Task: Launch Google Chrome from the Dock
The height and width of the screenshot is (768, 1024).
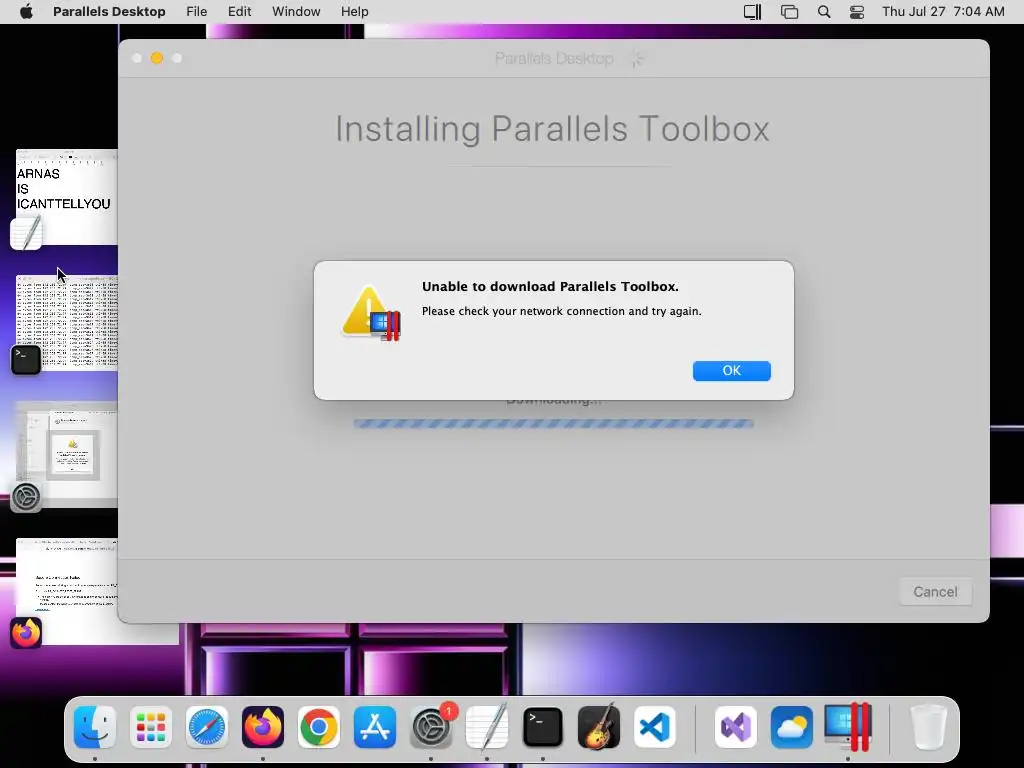Action: pyautogui.click(x=319, y=727)
